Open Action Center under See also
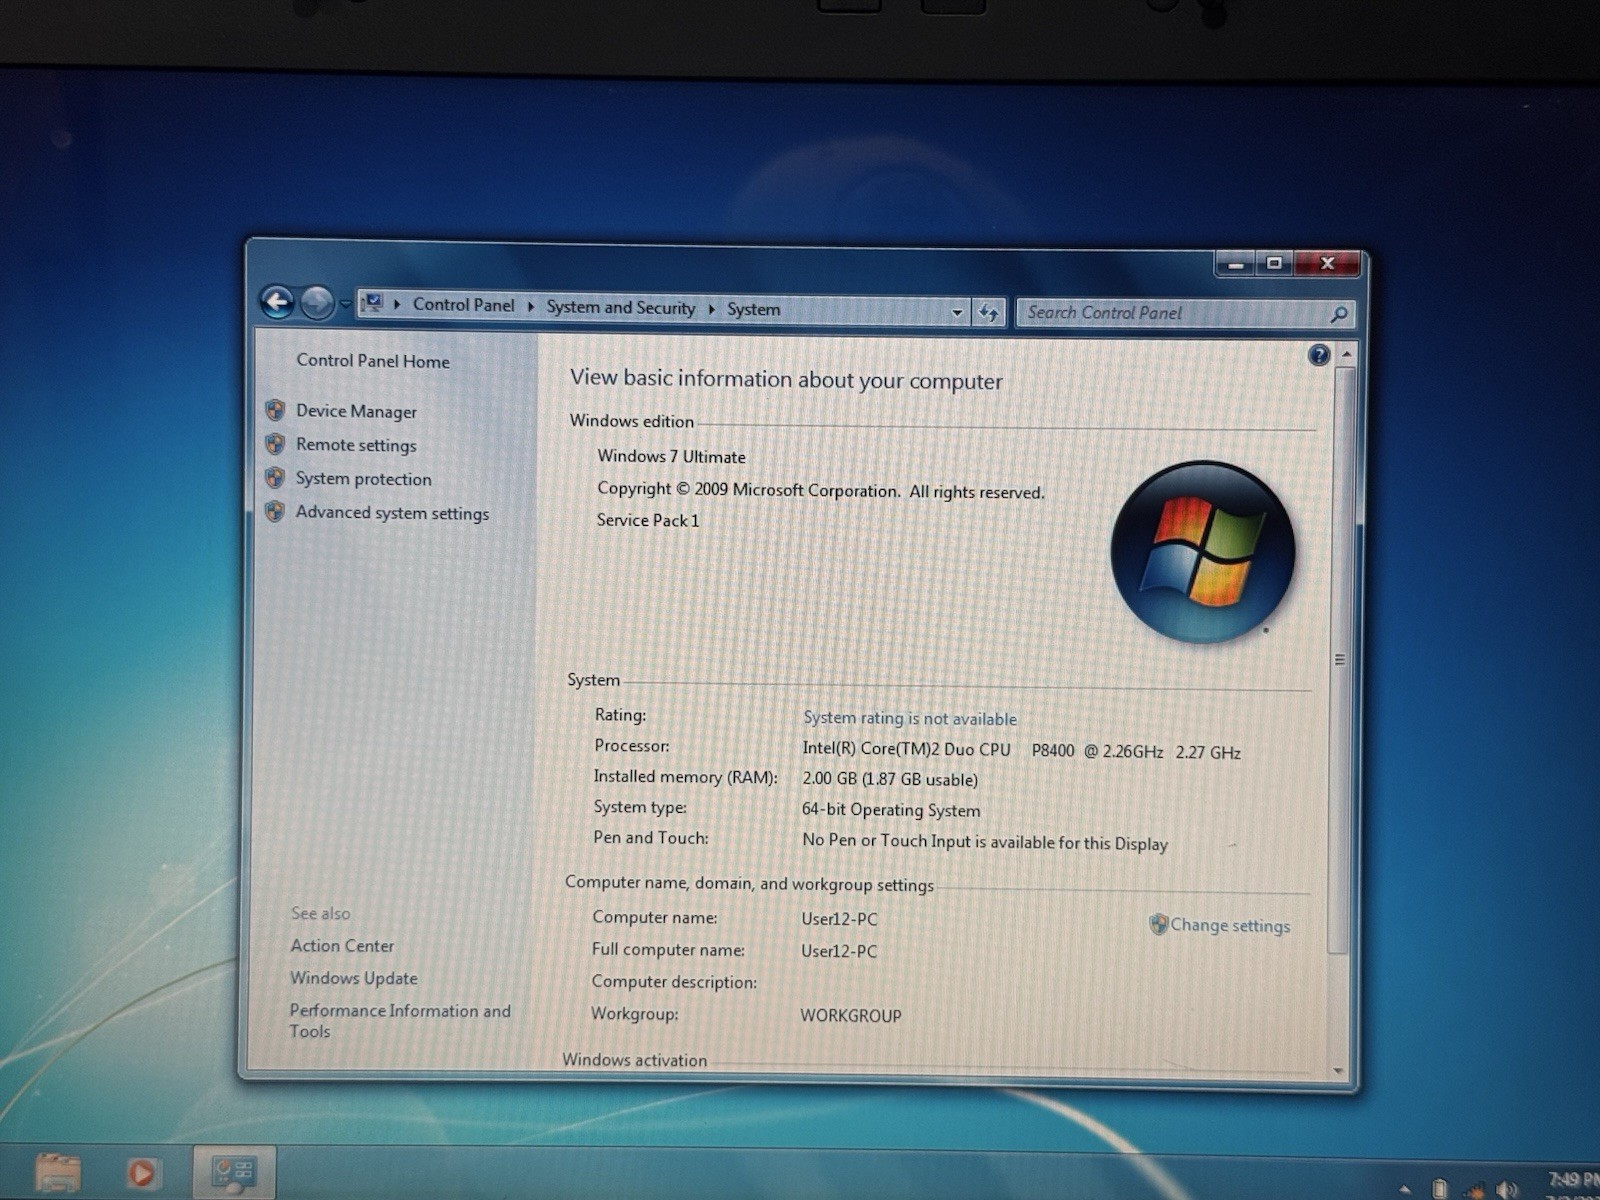The width and height of the screenshot is (1600, 1200). point(342,946)
